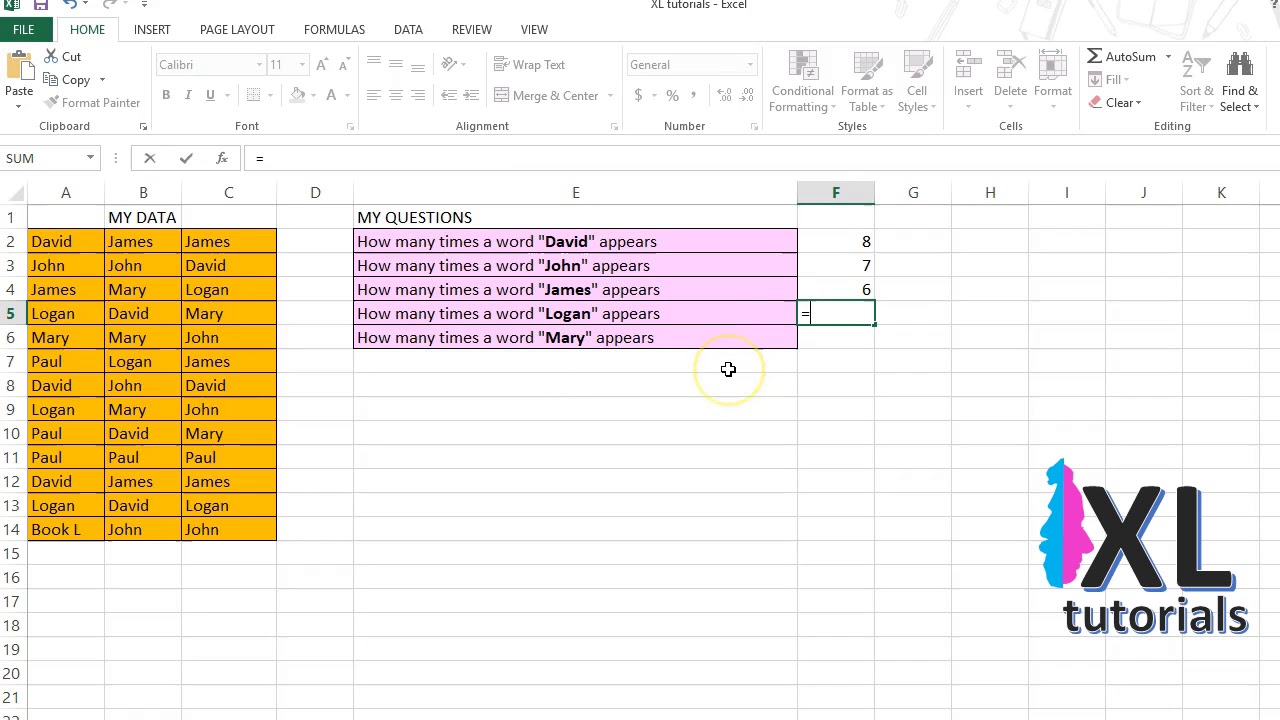Select column F header
The height and width of the screenshot is (720, 1280).
[x=836, y=193]
